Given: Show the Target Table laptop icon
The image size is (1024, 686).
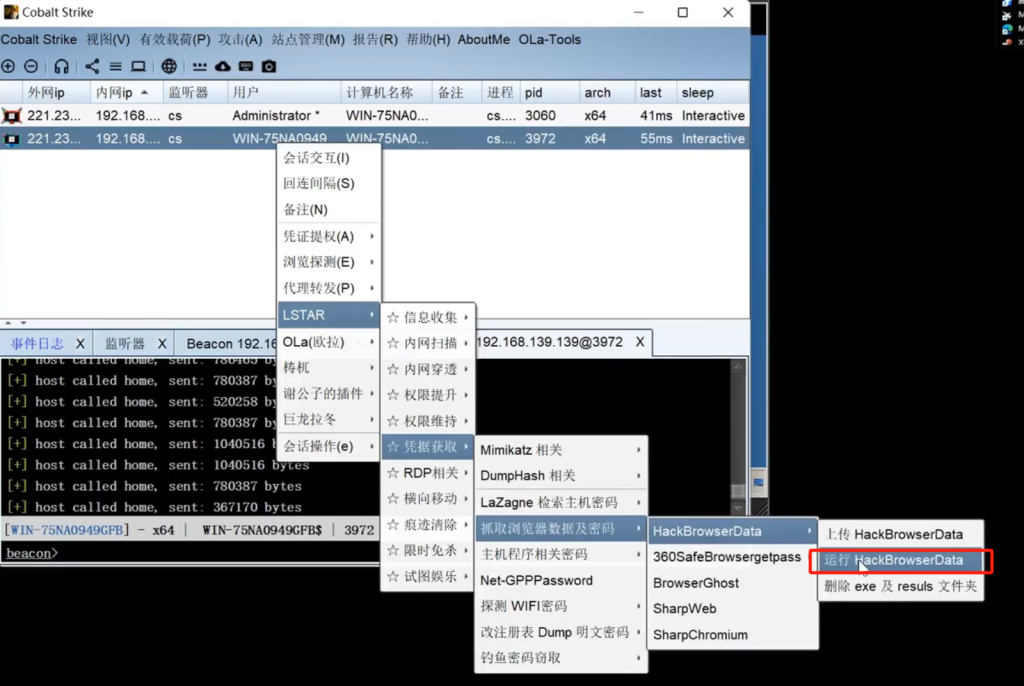Looking at the screenshot, I should pyautogui.click(x=138, y=66).
